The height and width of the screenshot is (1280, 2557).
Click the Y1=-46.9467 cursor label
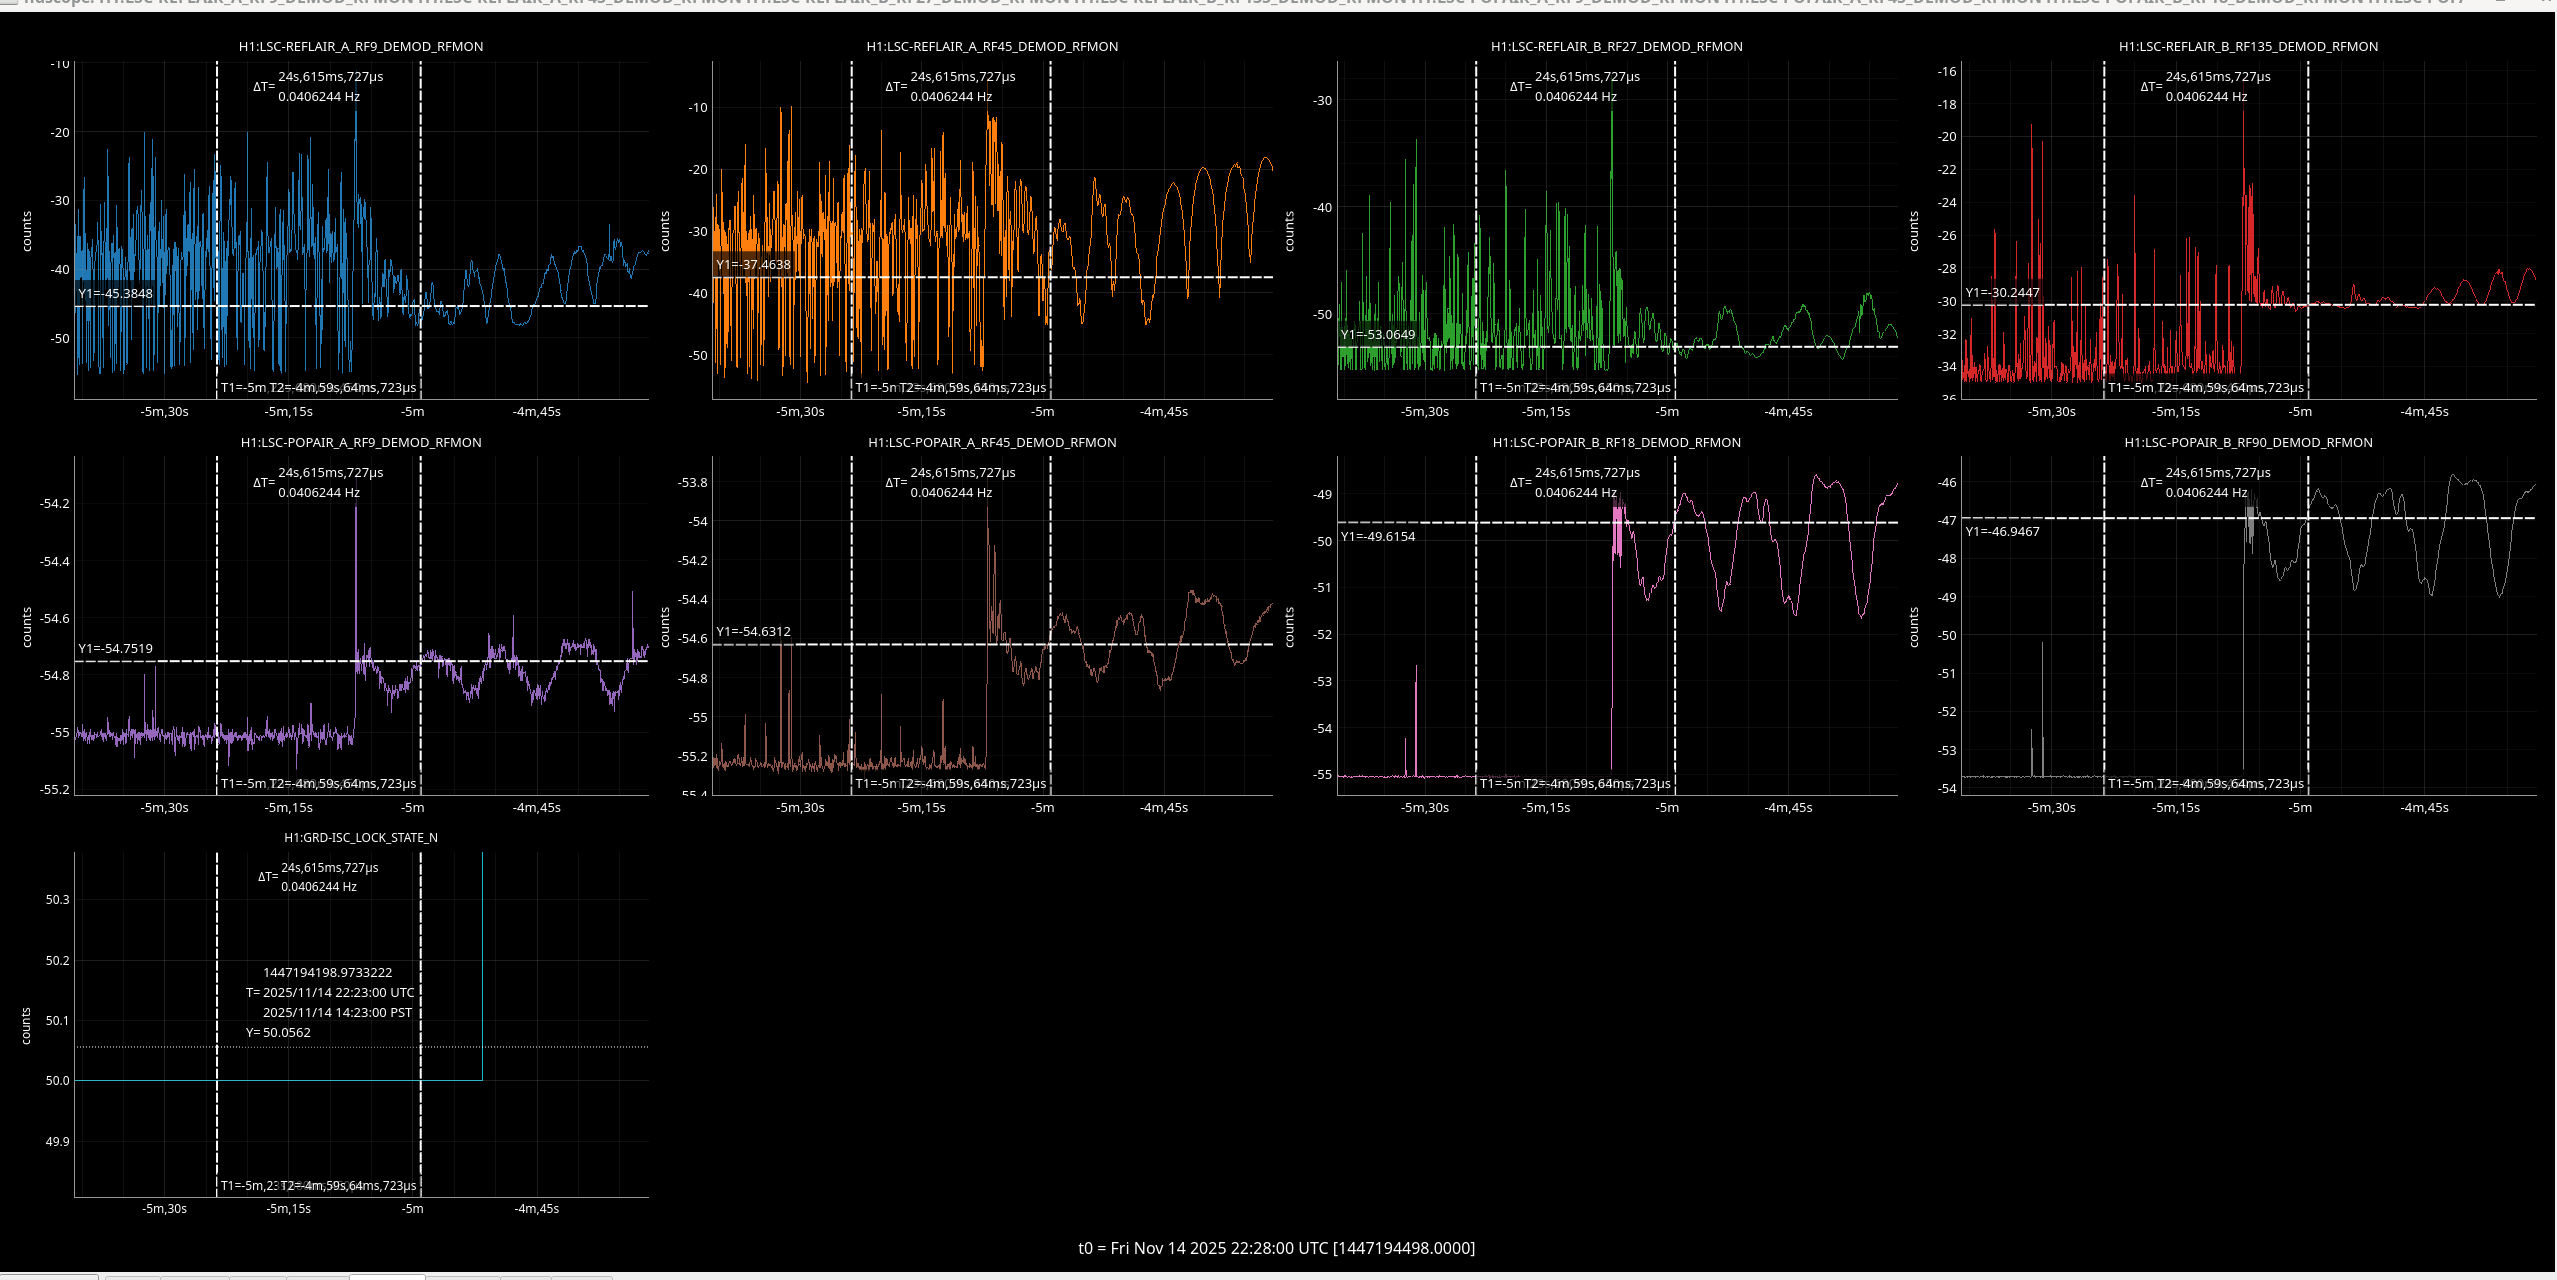click(x=2002, y=531)
